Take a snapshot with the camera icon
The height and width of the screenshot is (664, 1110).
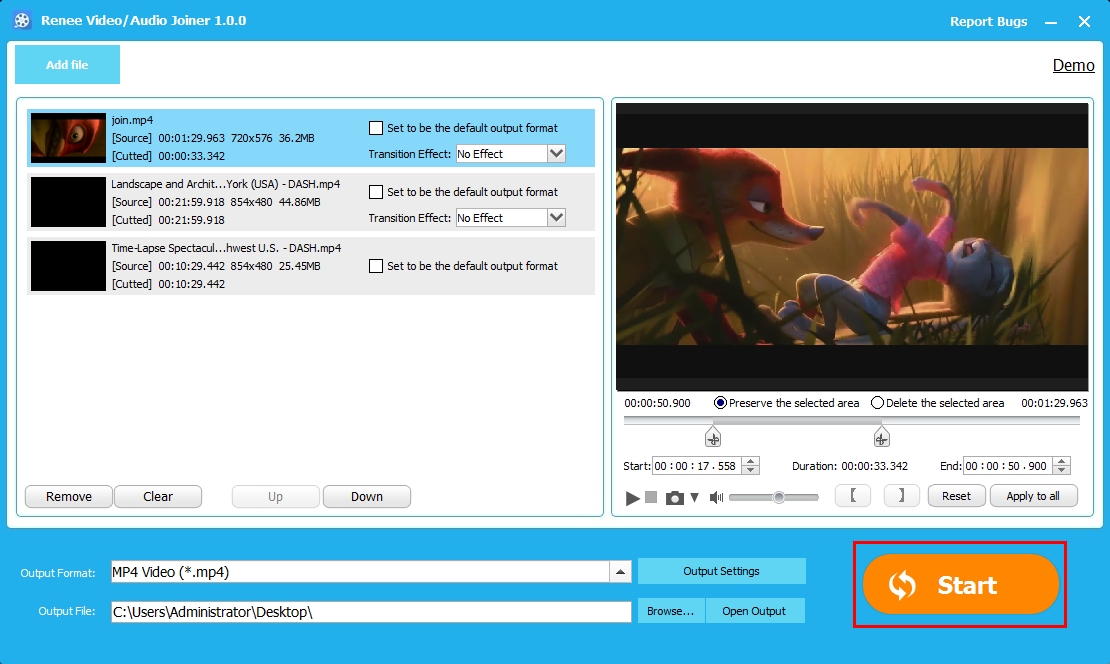pyautogui.click(x=674, y=498)
